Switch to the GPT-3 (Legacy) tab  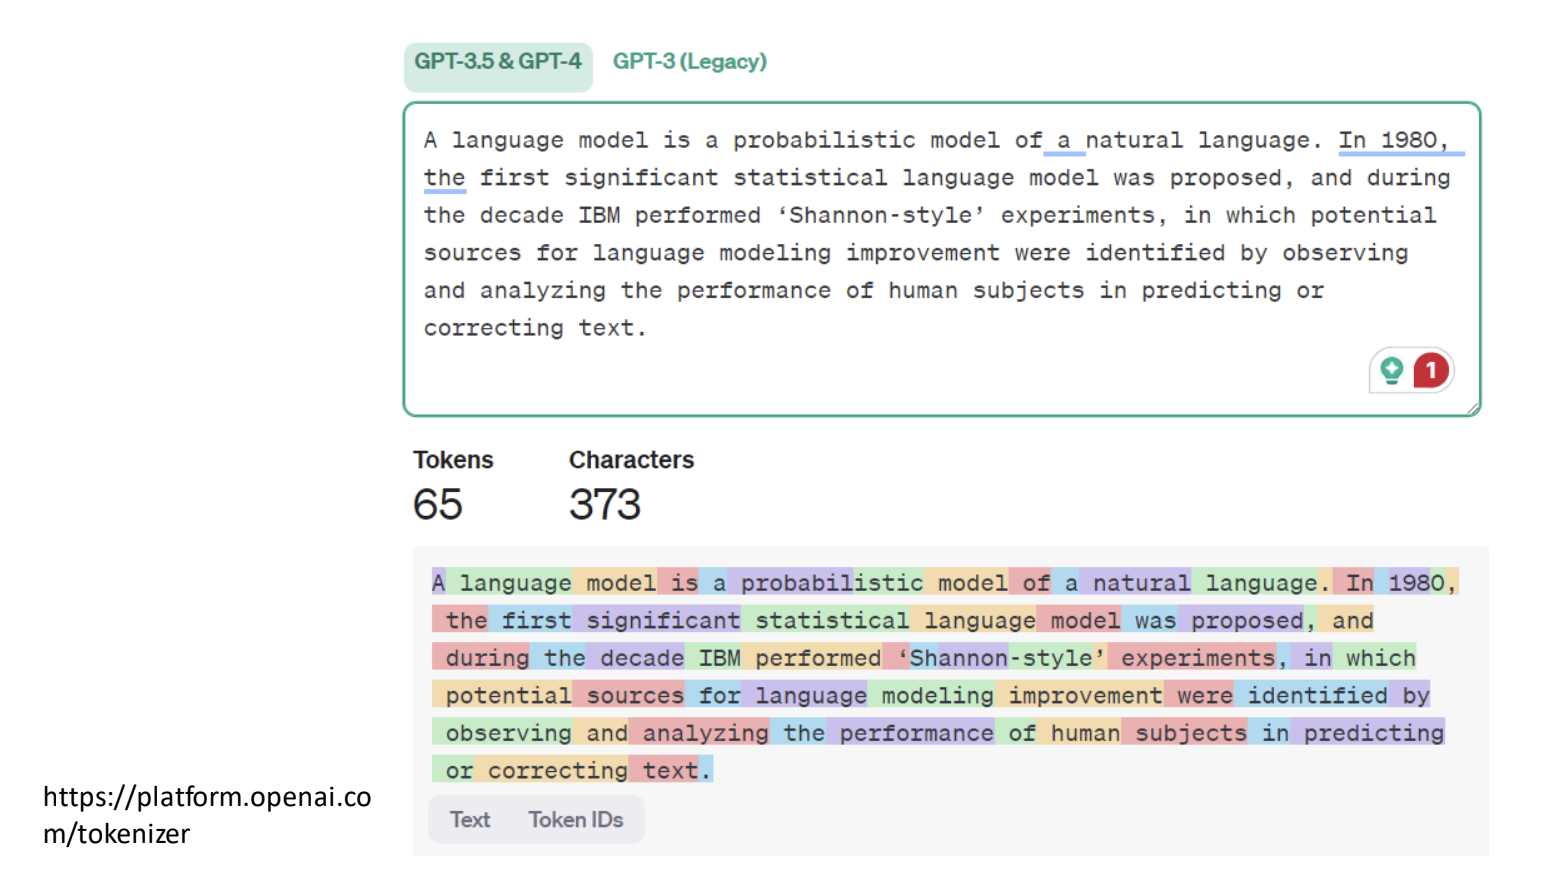[x=689, y=62]
